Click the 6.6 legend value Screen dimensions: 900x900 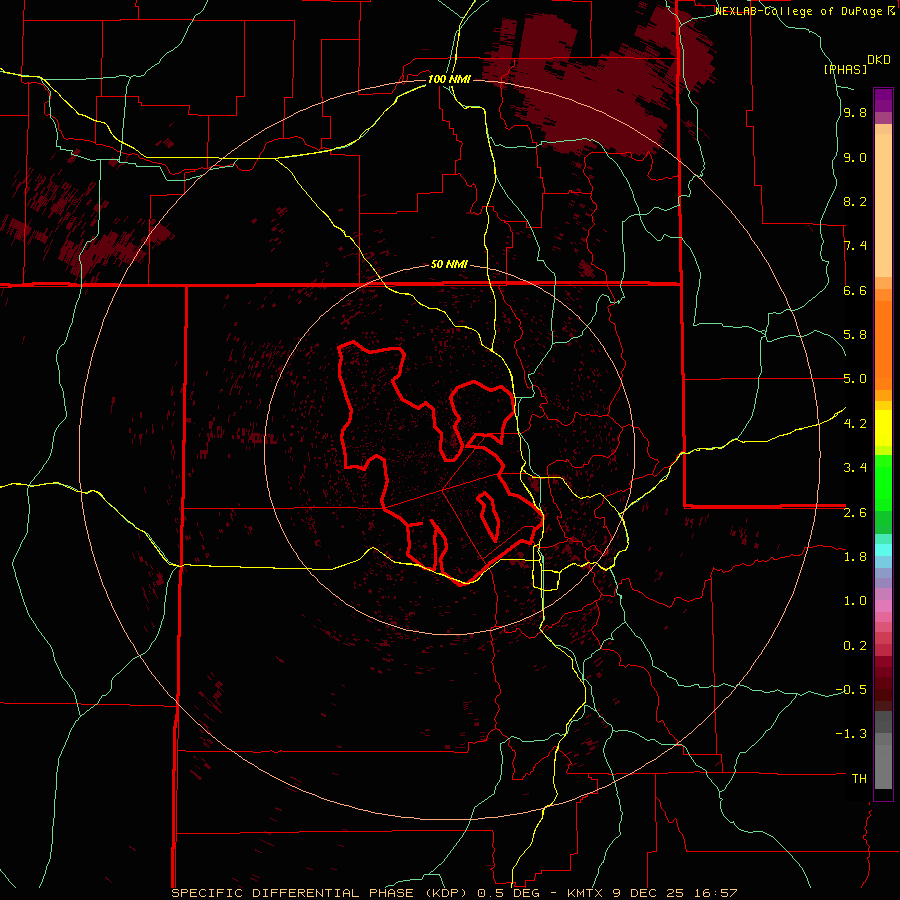point(855,290)
